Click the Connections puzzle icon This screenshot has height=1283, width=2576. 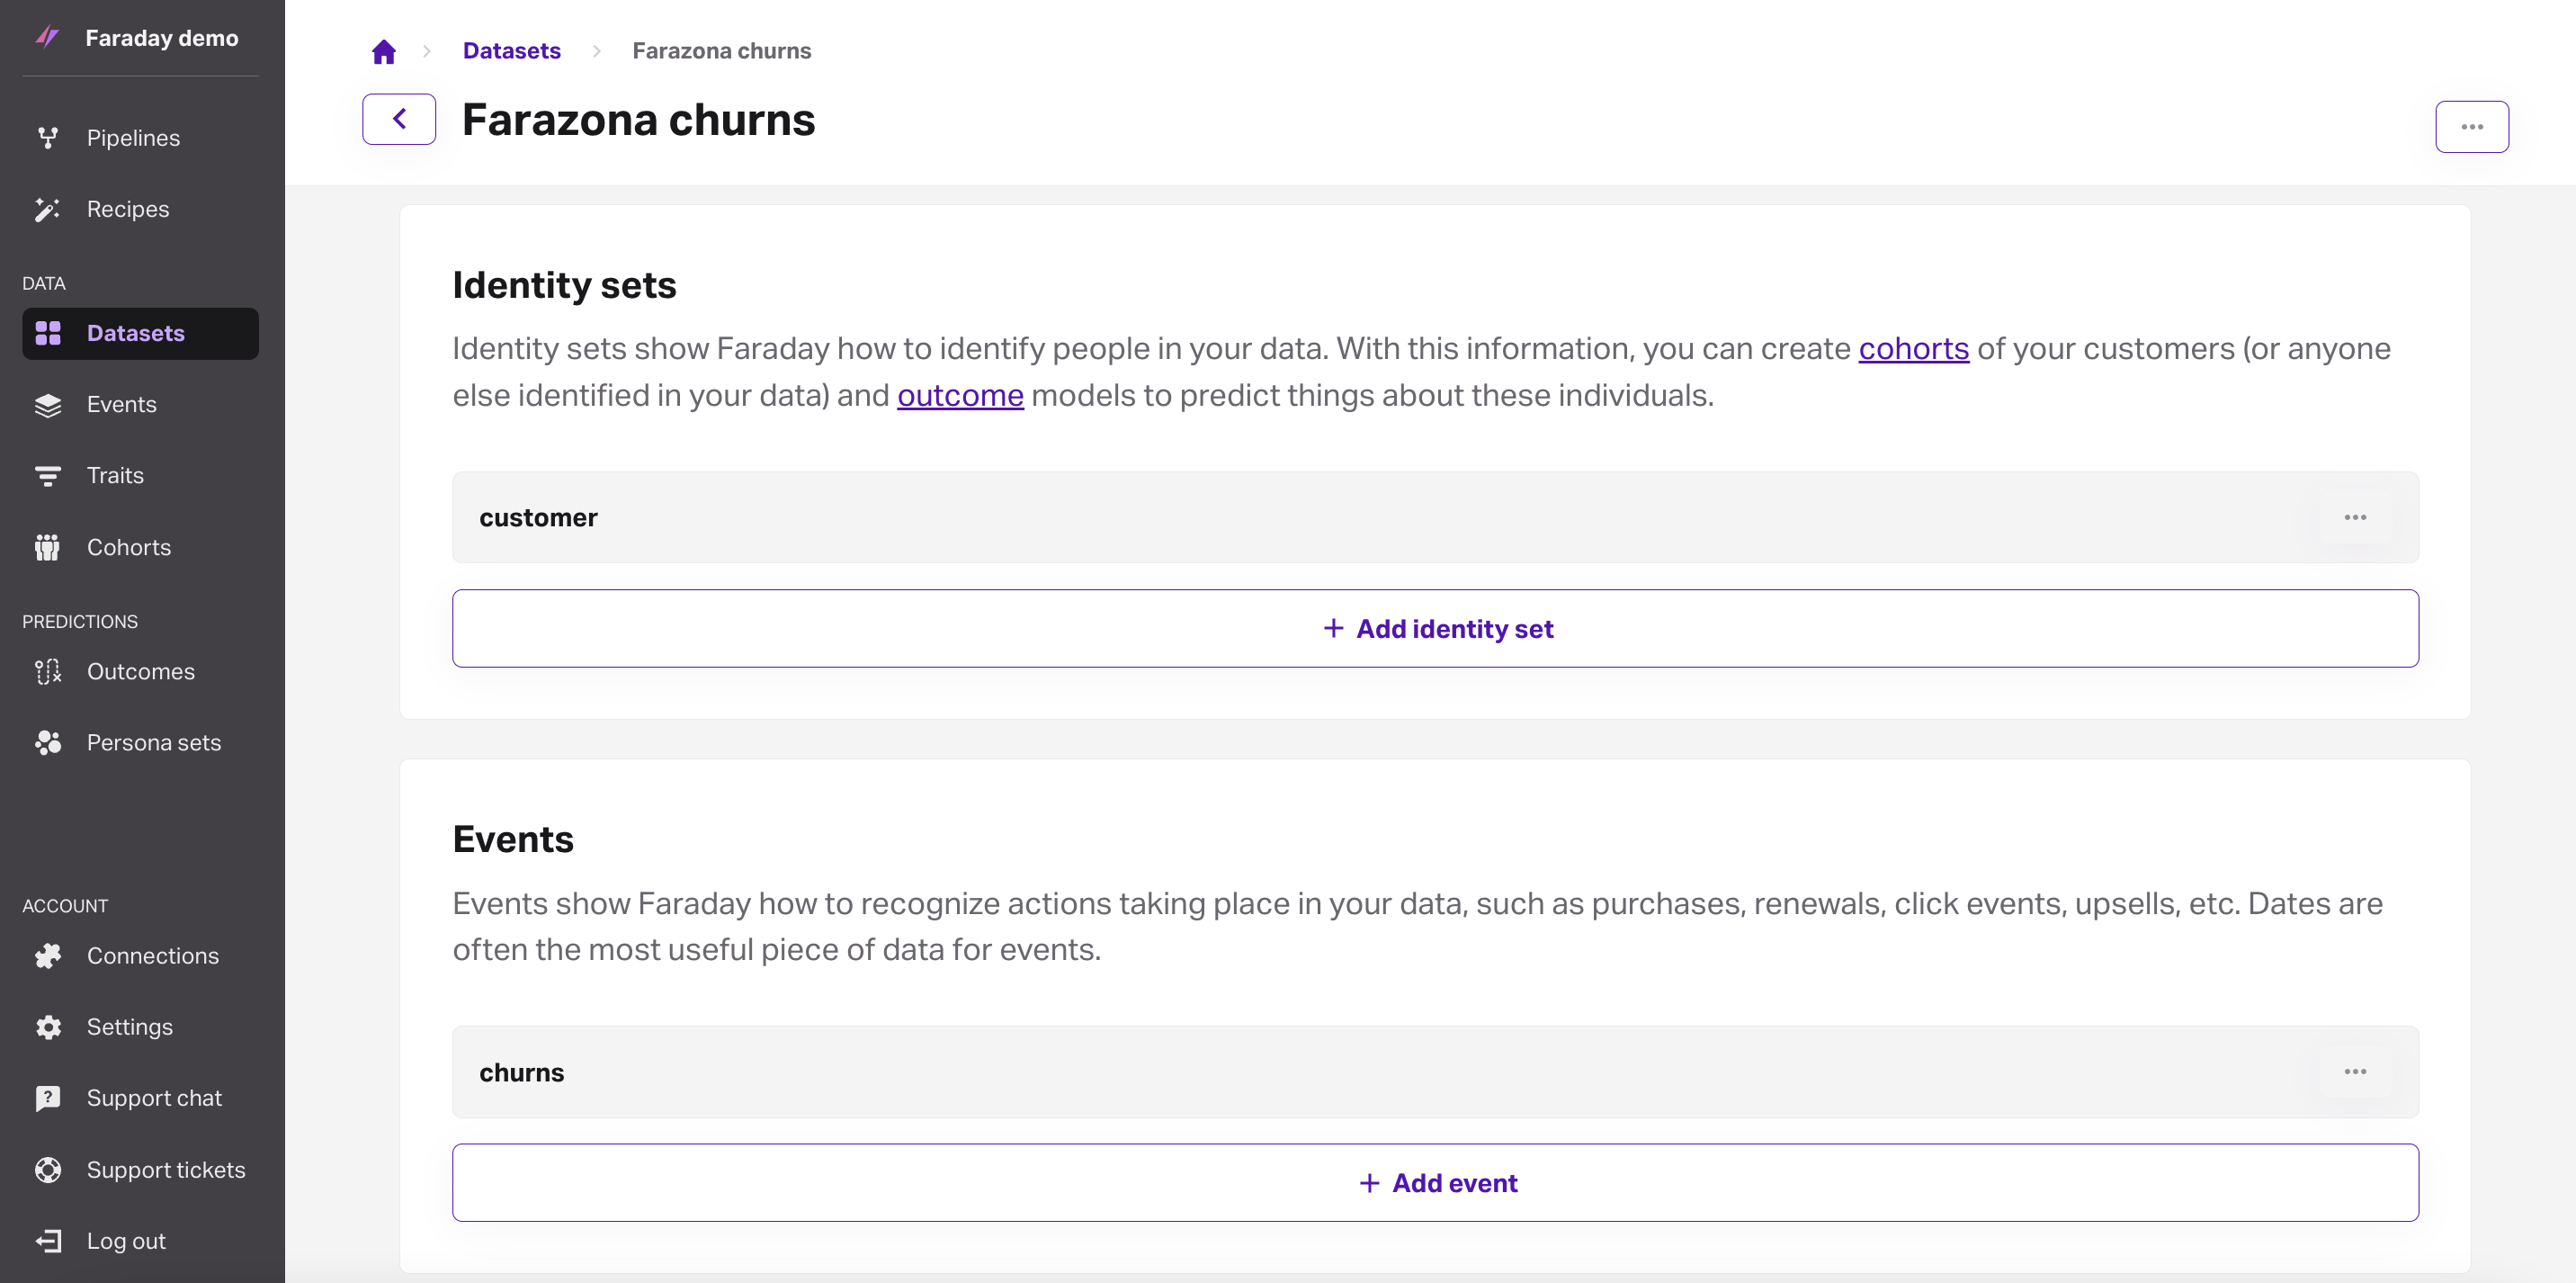click(48, 956)
